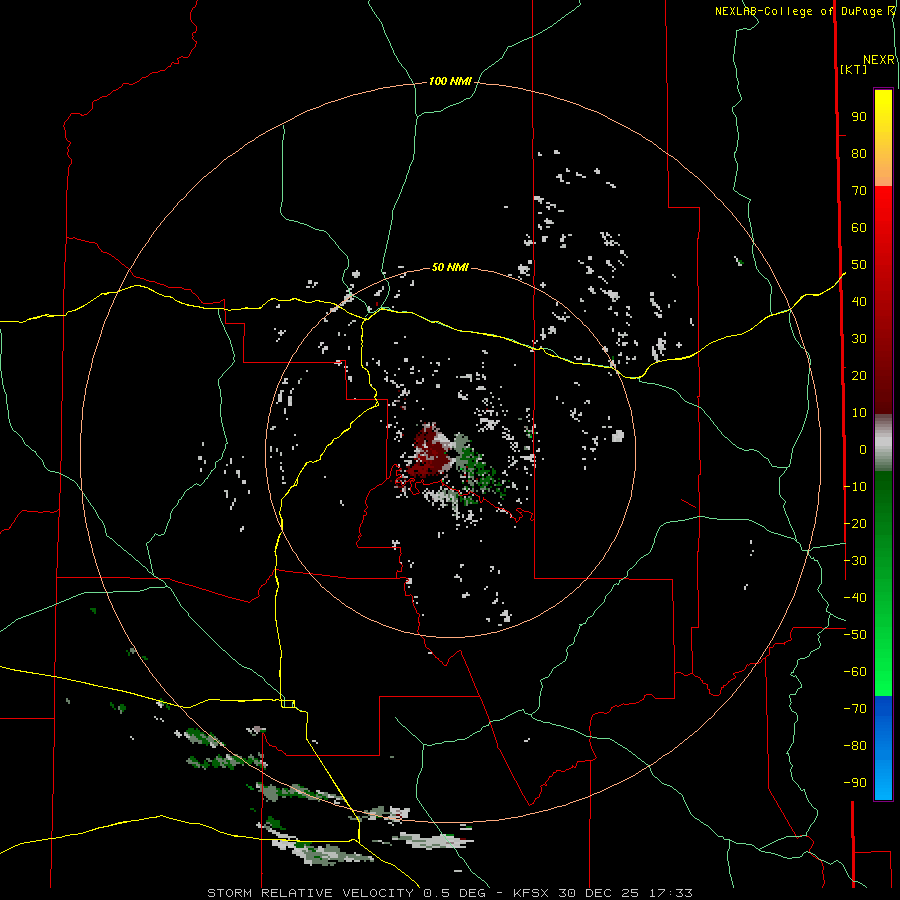This screenshot has height=900, width=900.
Task: Pick the bright red segment of the color scale
Action: [883, 212]
